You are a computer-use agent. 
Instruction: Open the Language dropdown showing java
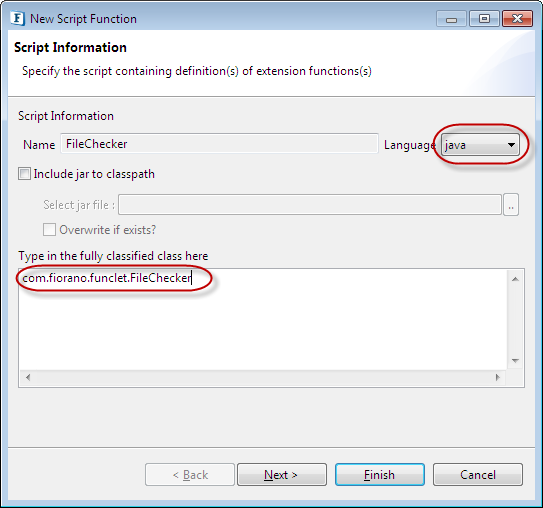480,145
